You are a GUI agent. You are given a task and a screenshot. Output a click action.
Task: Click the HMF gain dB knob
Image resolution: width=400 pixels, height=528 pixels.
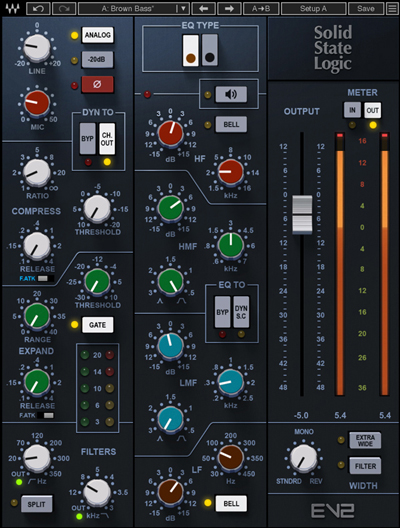pos(170,208)
